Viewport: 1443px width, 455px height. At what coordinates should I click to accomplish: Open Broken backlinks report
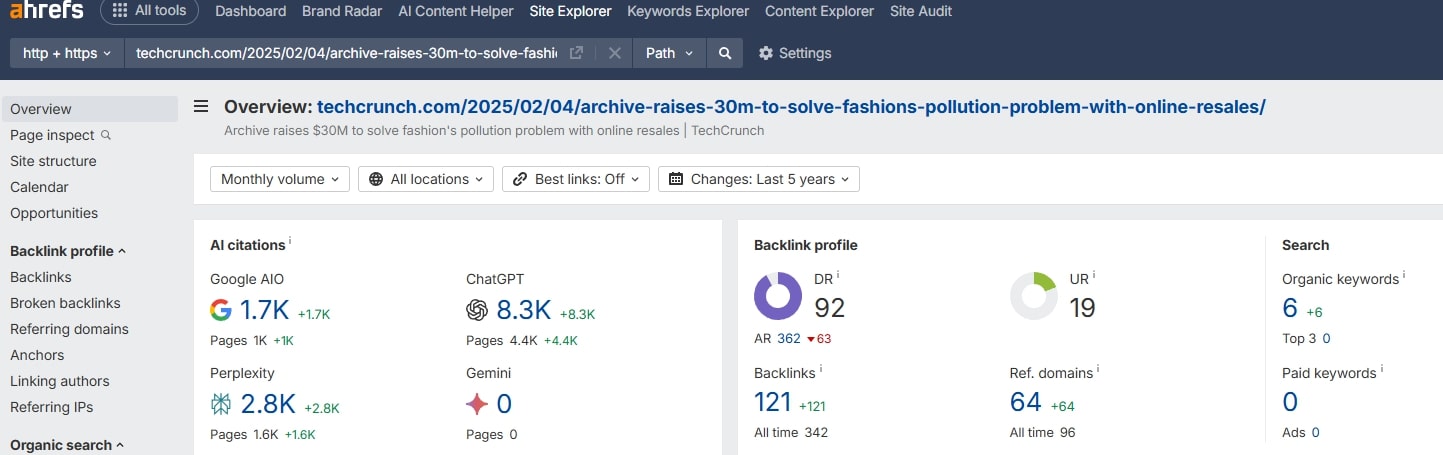(65, 303)
